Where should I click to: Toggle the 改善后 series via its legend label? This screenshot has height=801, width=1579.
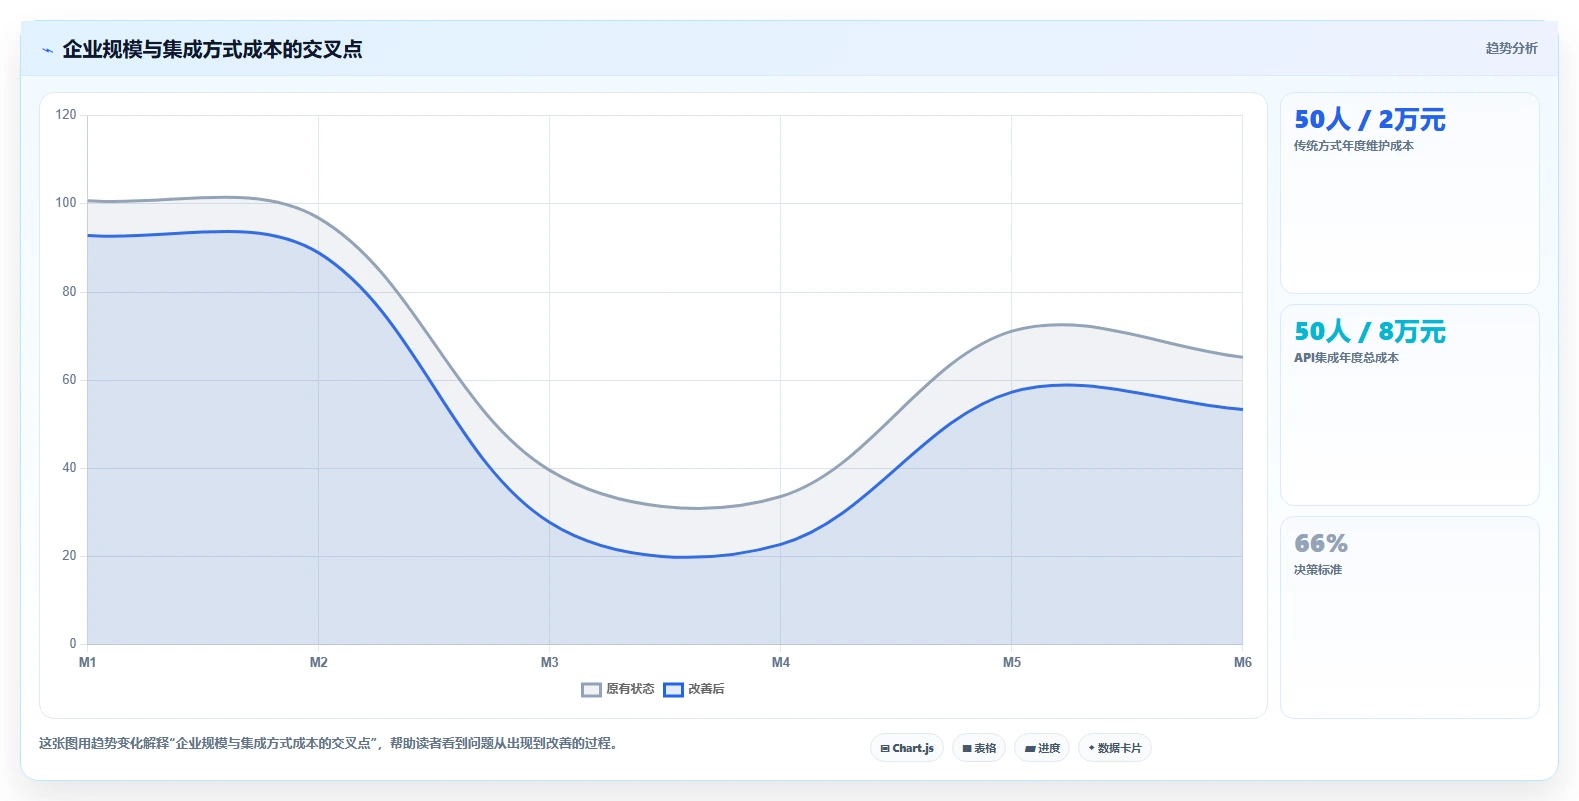[706, 689]
